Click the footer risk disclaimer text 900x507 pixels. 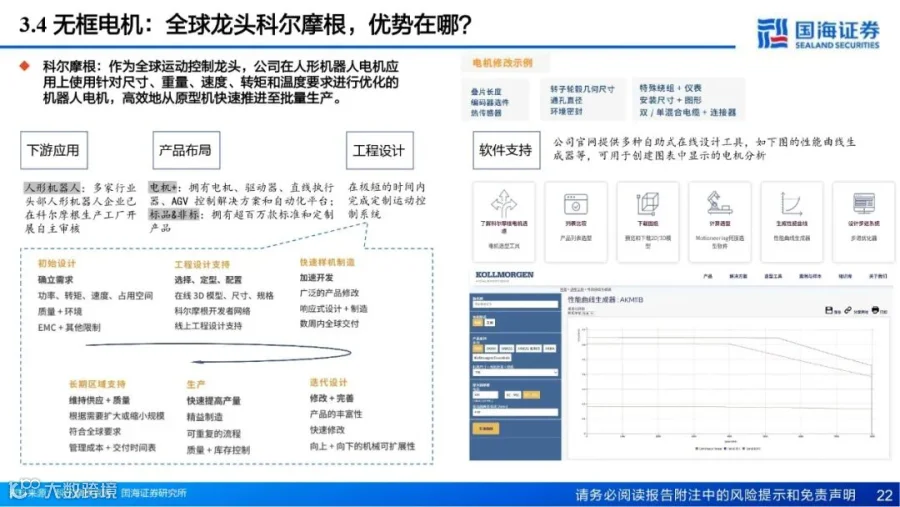[716, 495]
